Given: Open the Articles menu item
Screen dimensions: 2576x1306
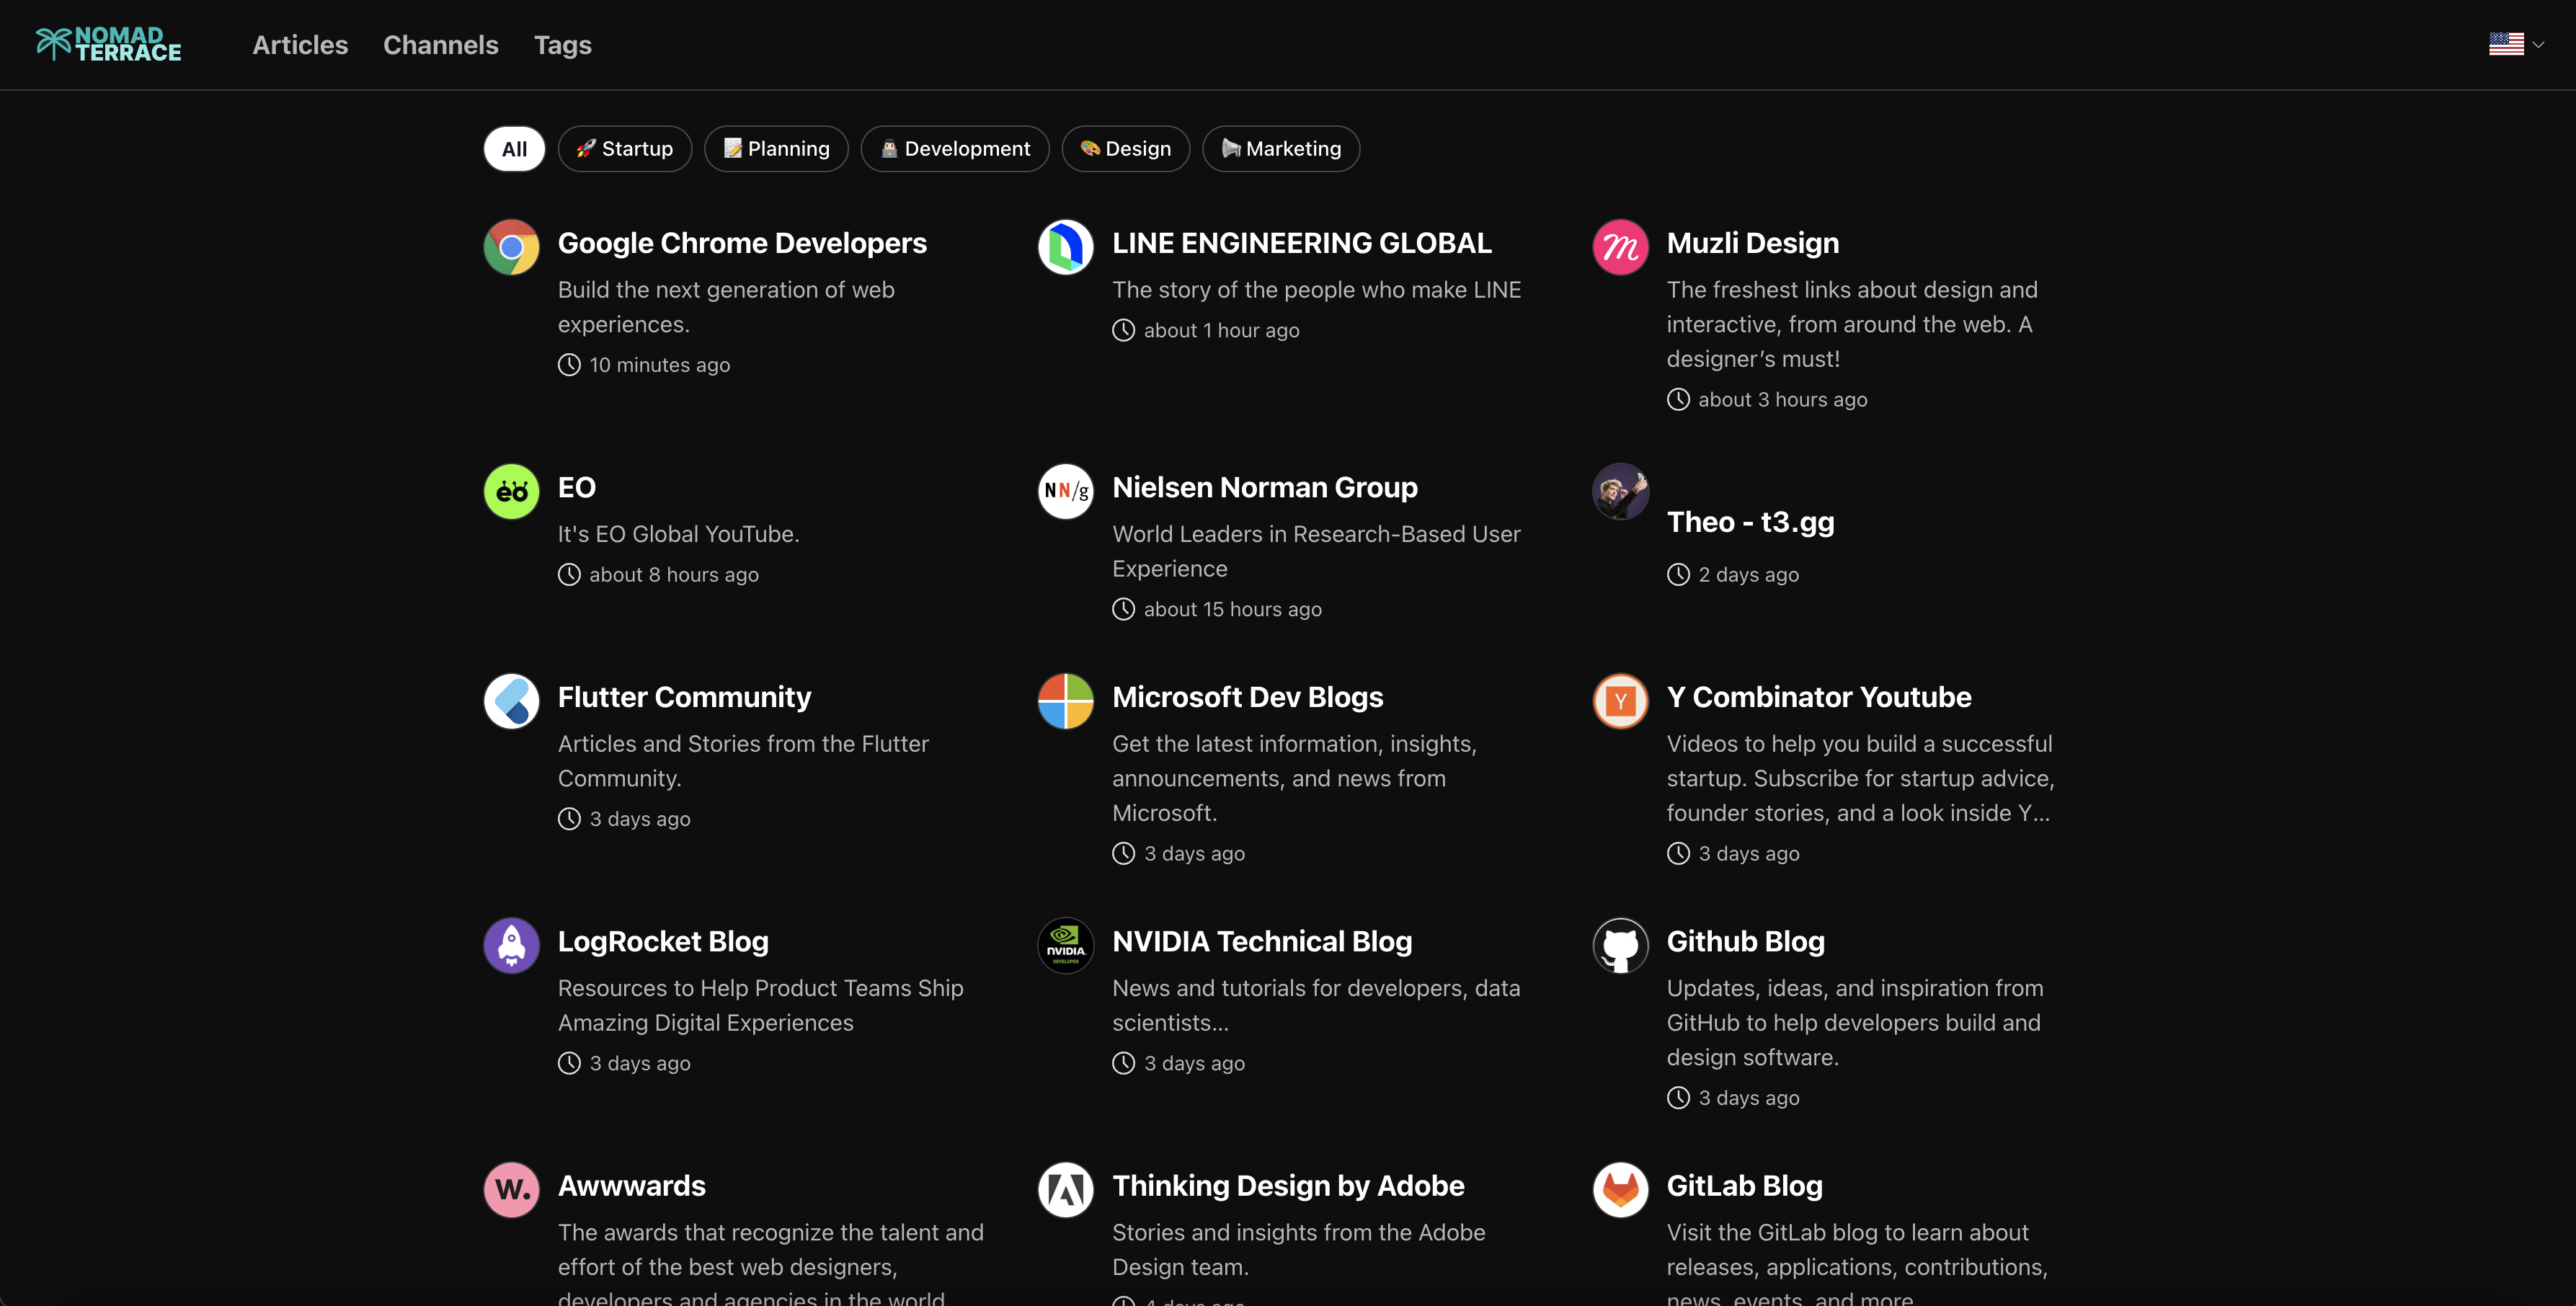Looking at the screenshot, I should (x=300, y=45).
